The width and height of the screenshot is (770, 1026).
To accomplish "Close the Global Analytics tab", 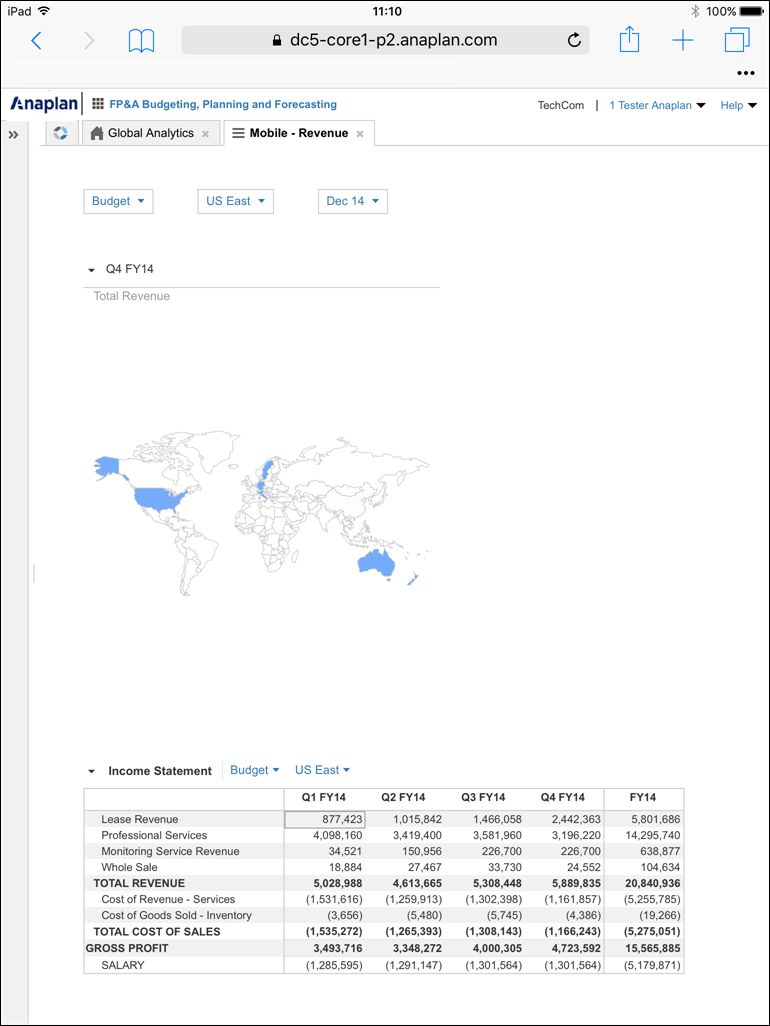I will (x=205, y=134).
